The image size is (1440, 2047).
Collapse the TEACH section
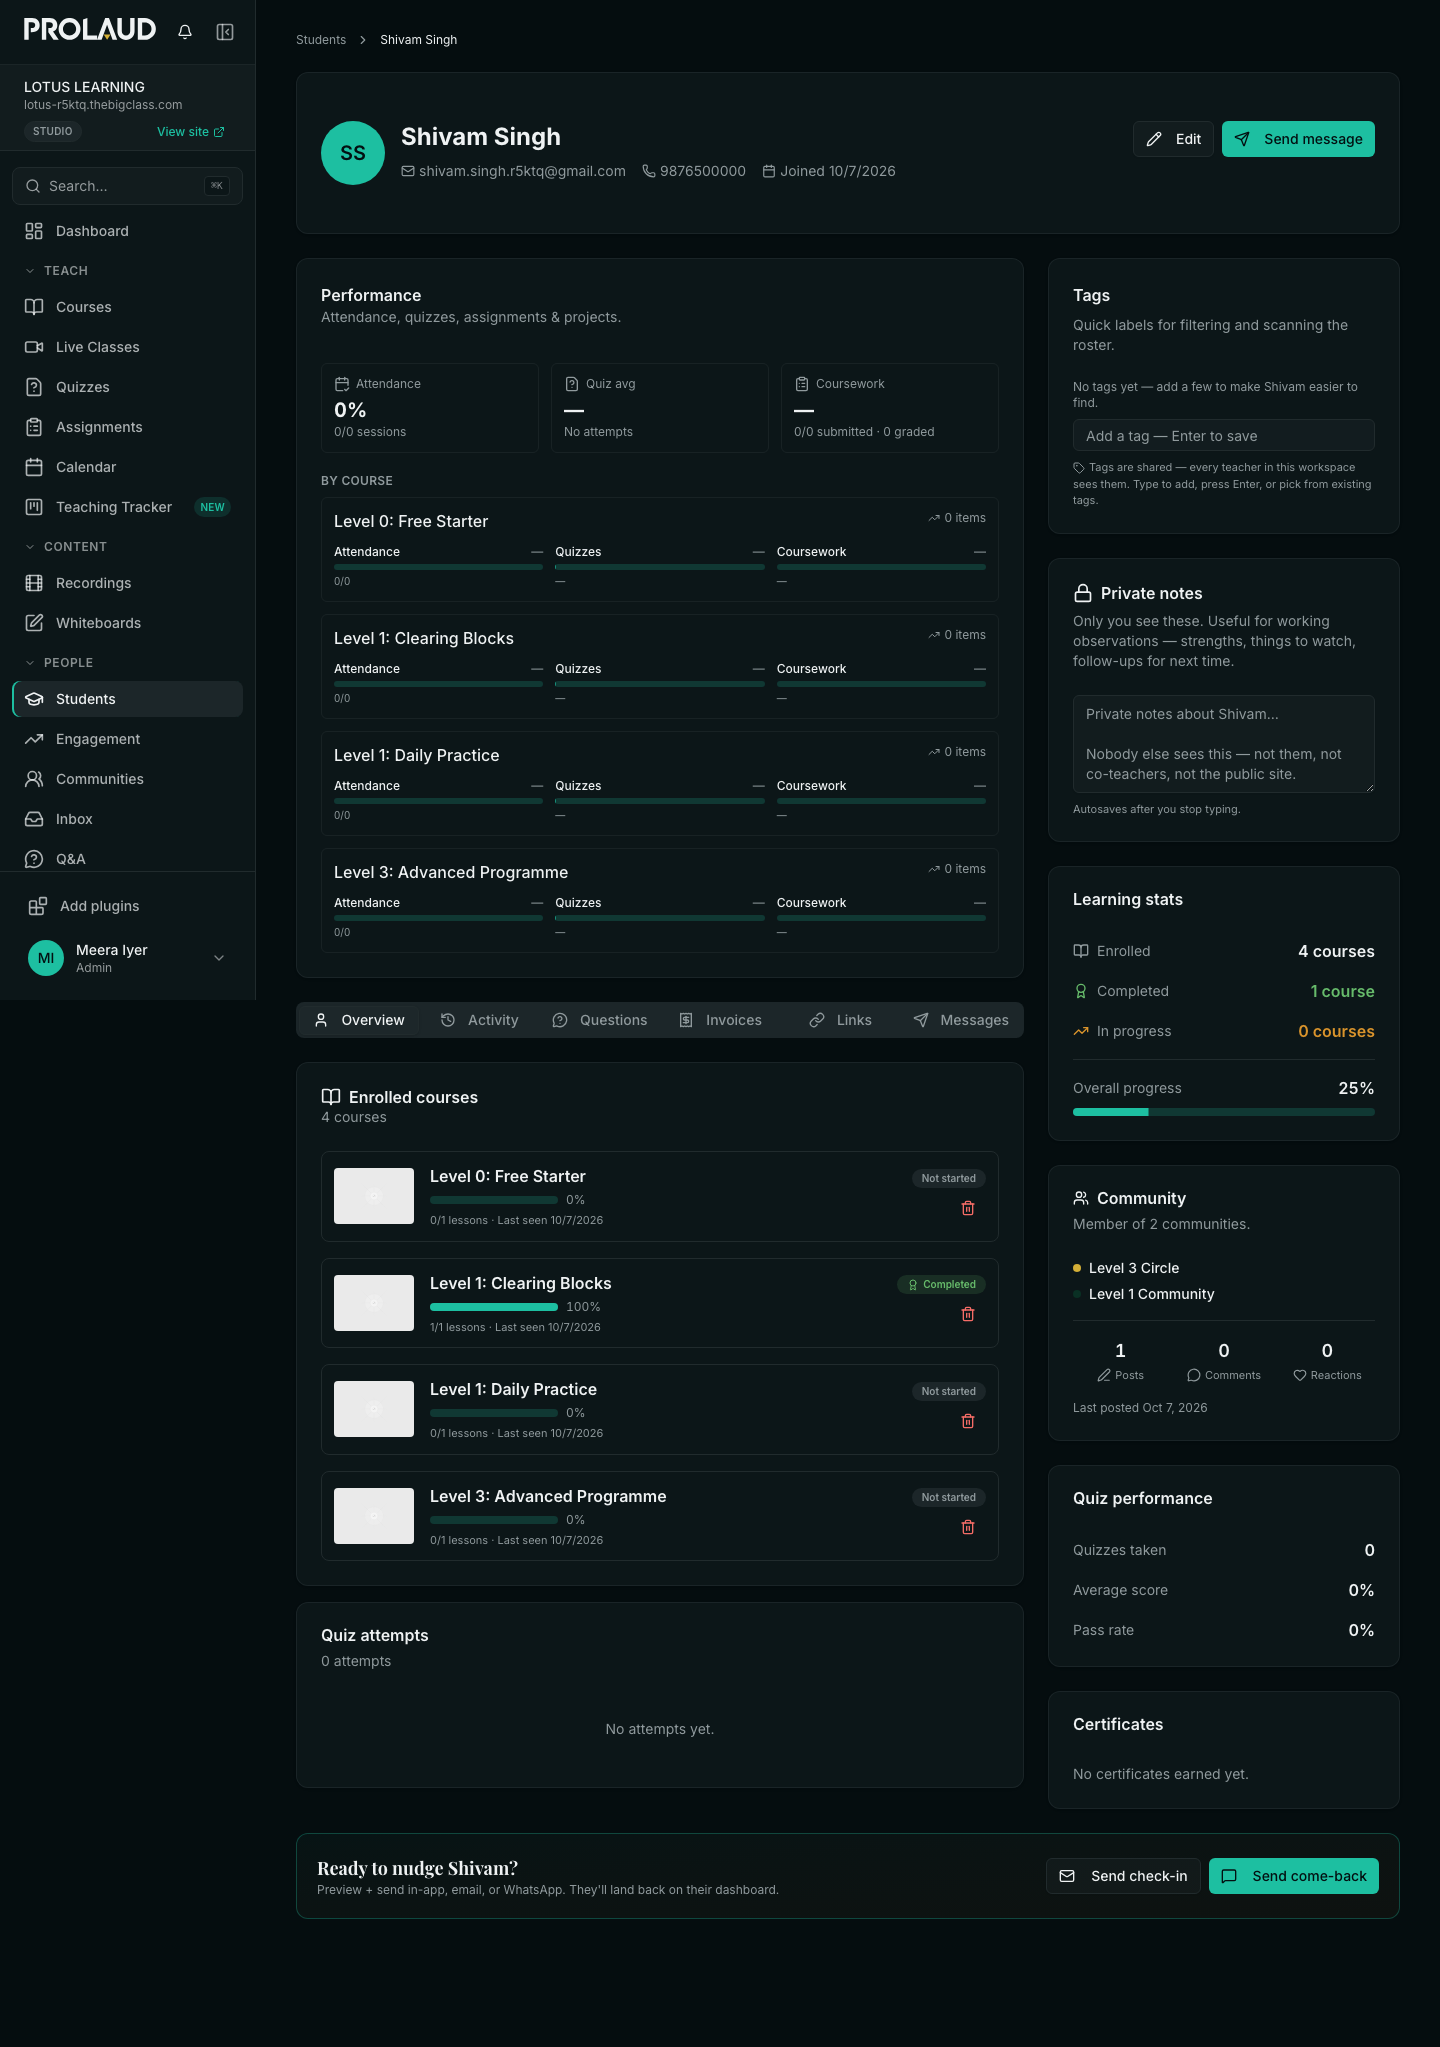tap(57, 271)
